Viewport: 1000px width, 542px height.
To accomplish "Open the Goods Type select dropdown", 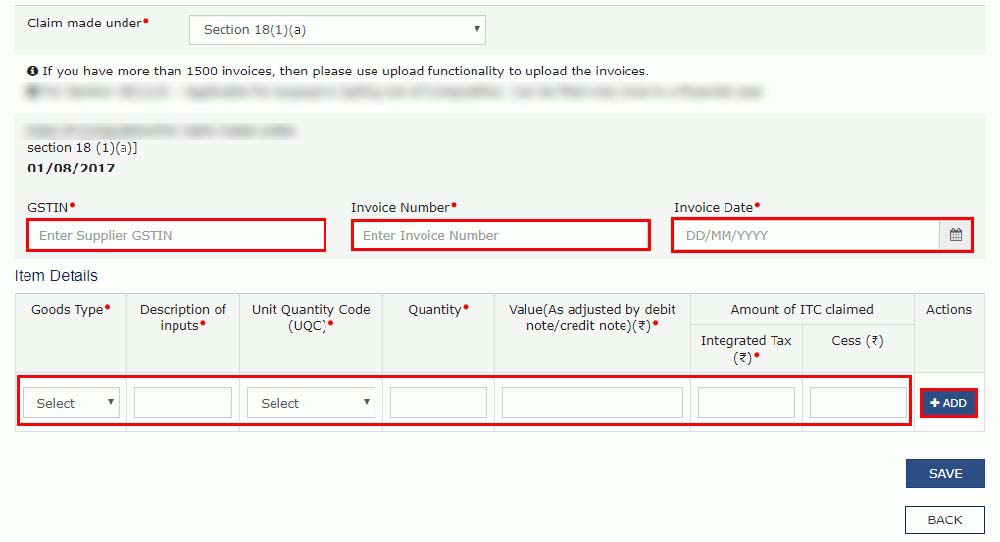I will coord(72,403).
